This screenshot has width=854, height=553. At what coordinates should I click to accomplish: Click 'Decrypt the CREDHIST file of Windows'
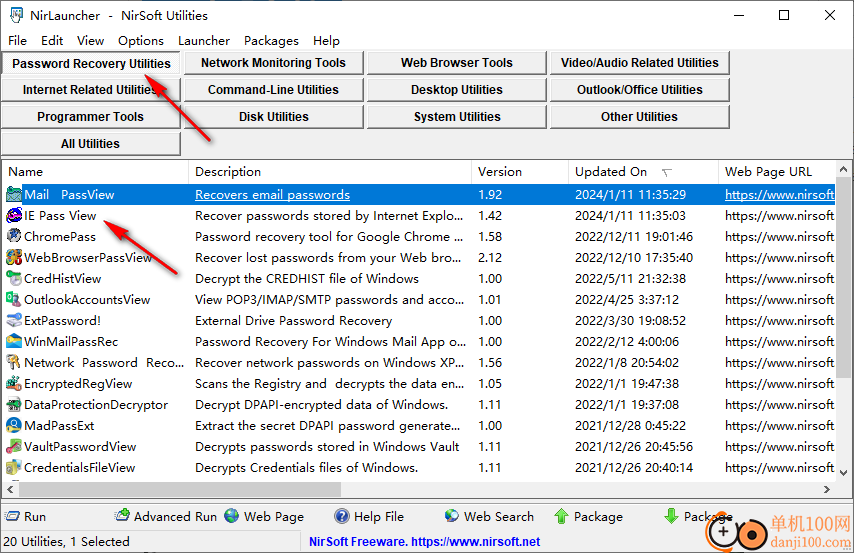coord(307,278)
